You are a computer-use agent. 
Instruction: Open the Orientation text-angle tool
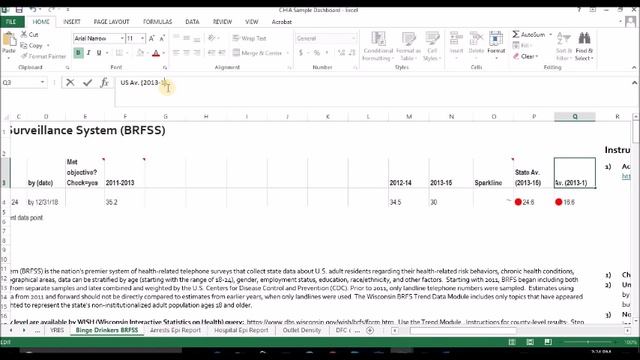pos(211,38)
